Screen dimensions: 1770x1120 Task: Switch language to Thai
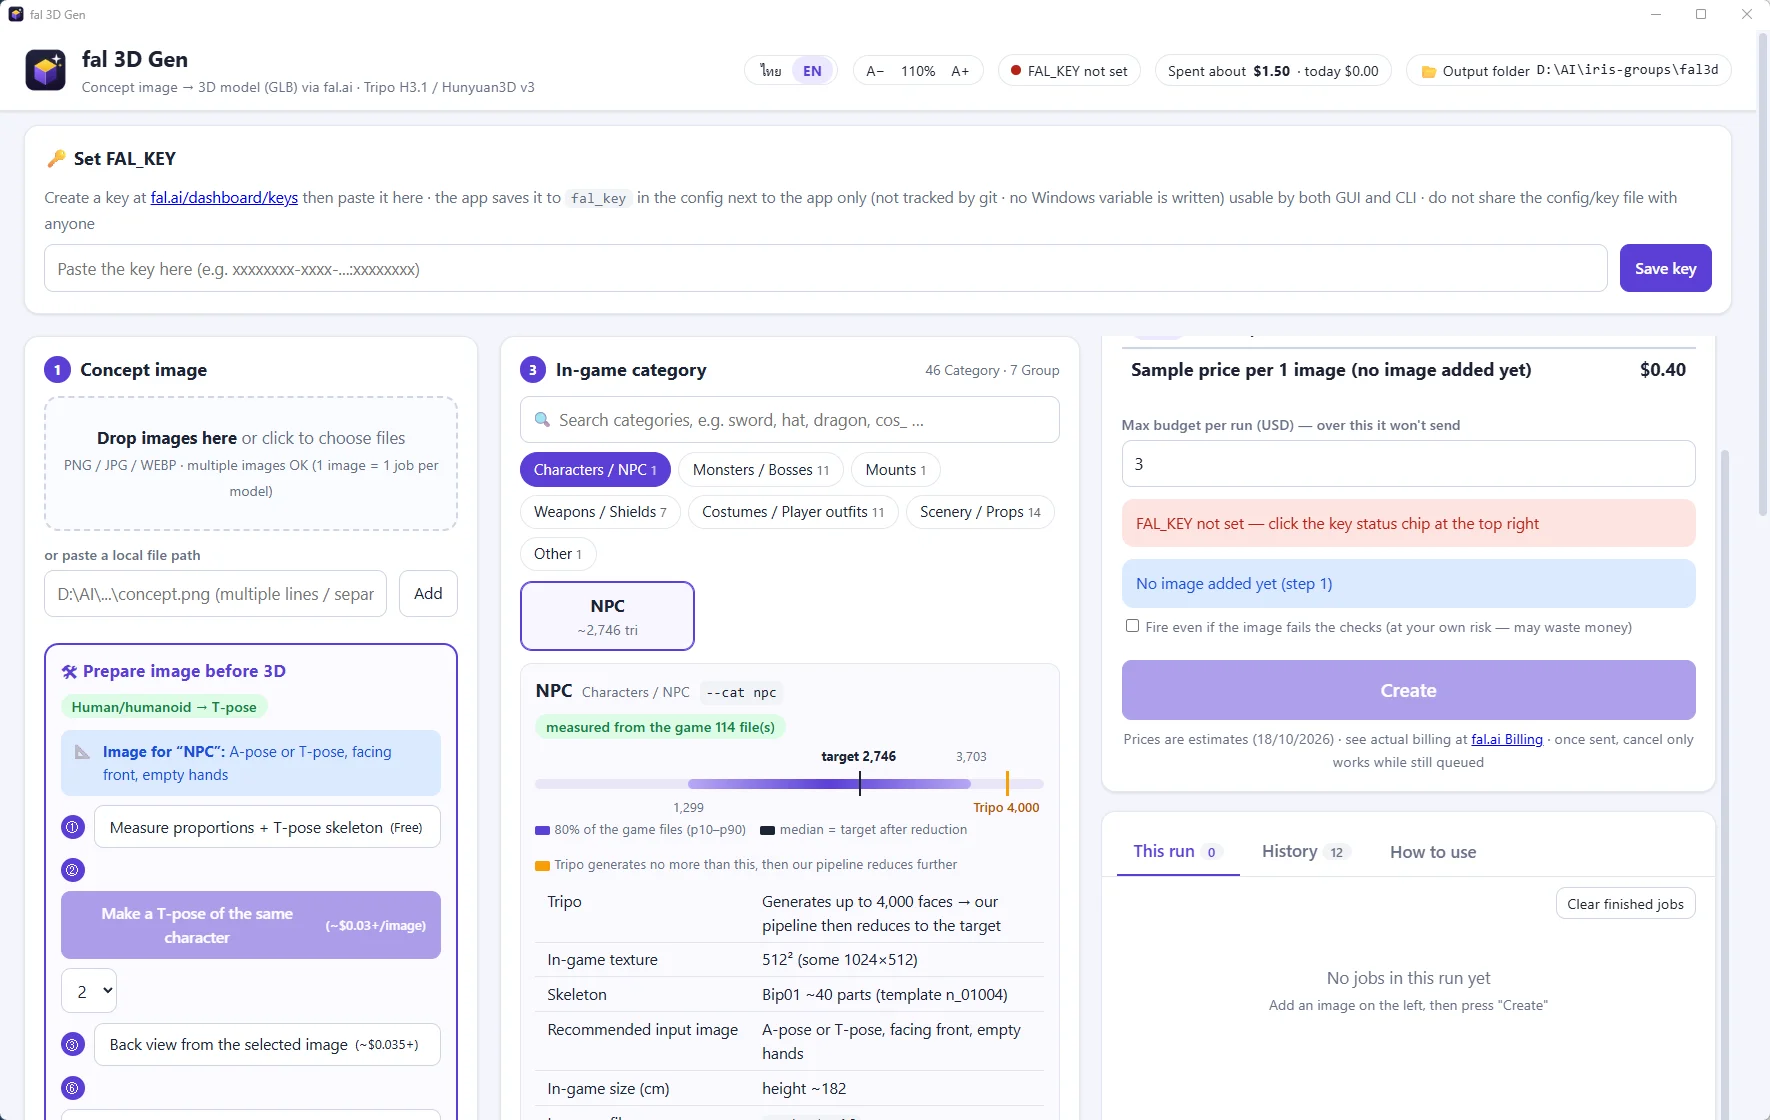(770, 70)
